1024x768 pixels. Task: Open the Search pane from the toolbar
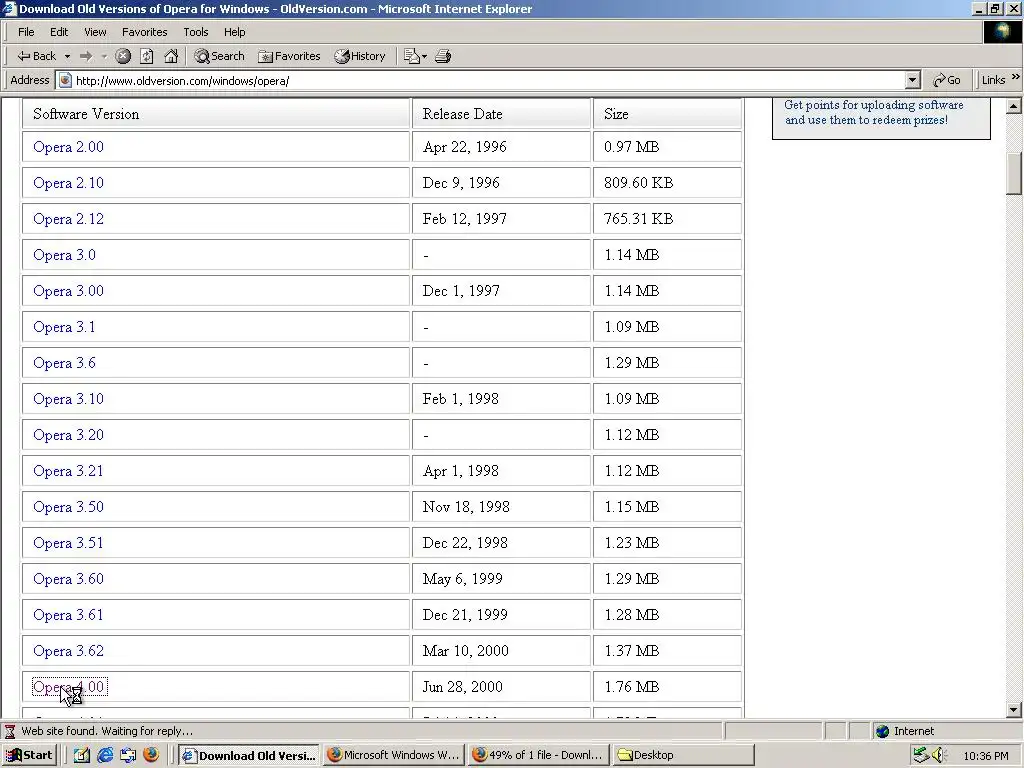click(x=219, y=56)
